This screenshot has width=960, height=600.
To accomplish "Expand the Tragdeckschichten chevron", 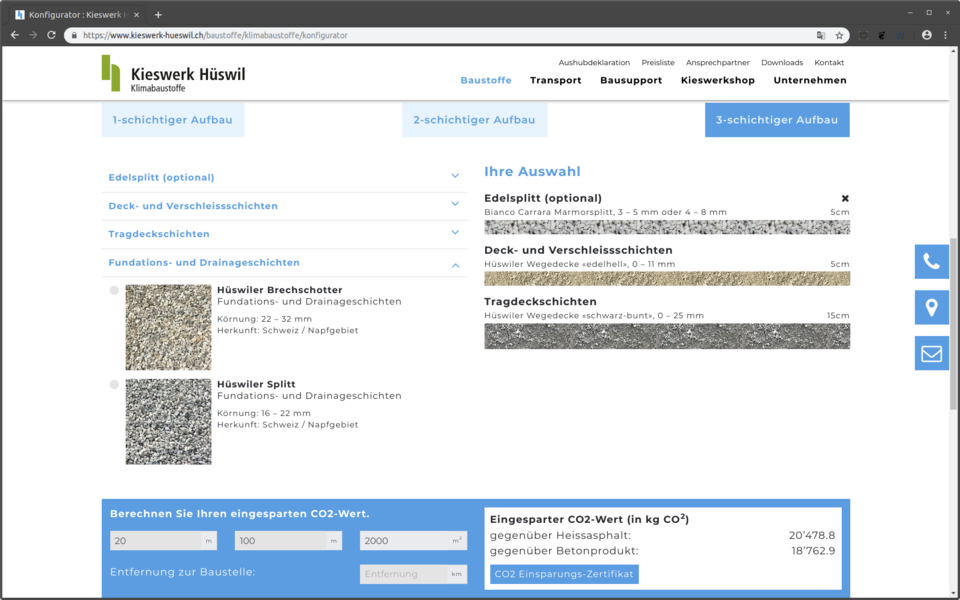I will [455, 232].
